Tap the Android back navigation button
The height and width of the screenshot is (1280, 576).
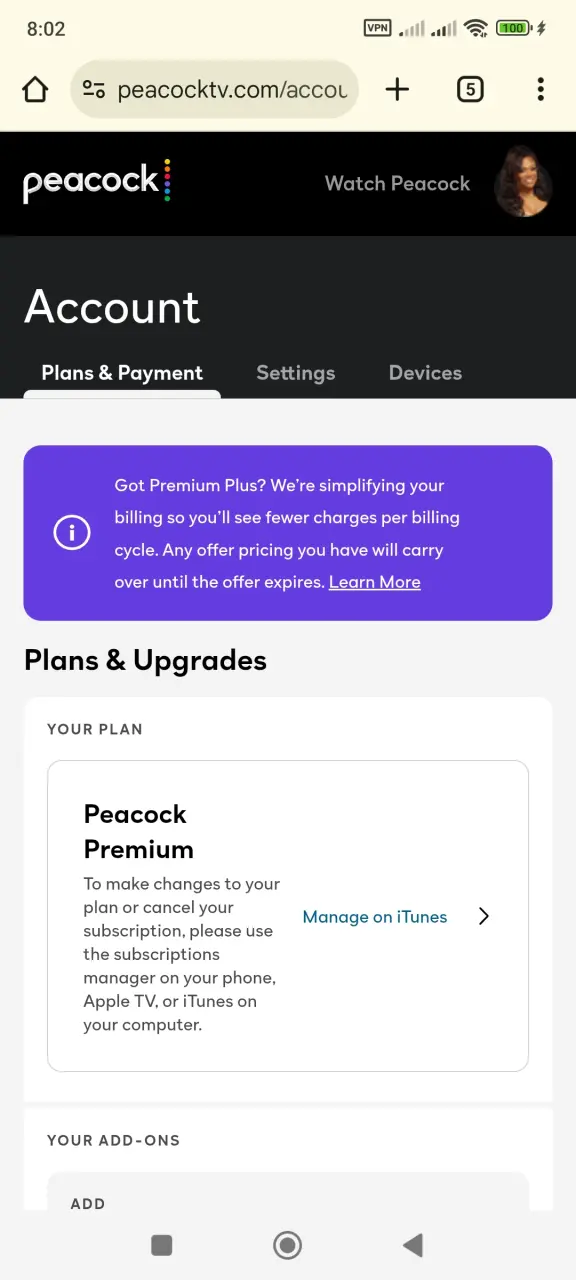click(412, 1245)
